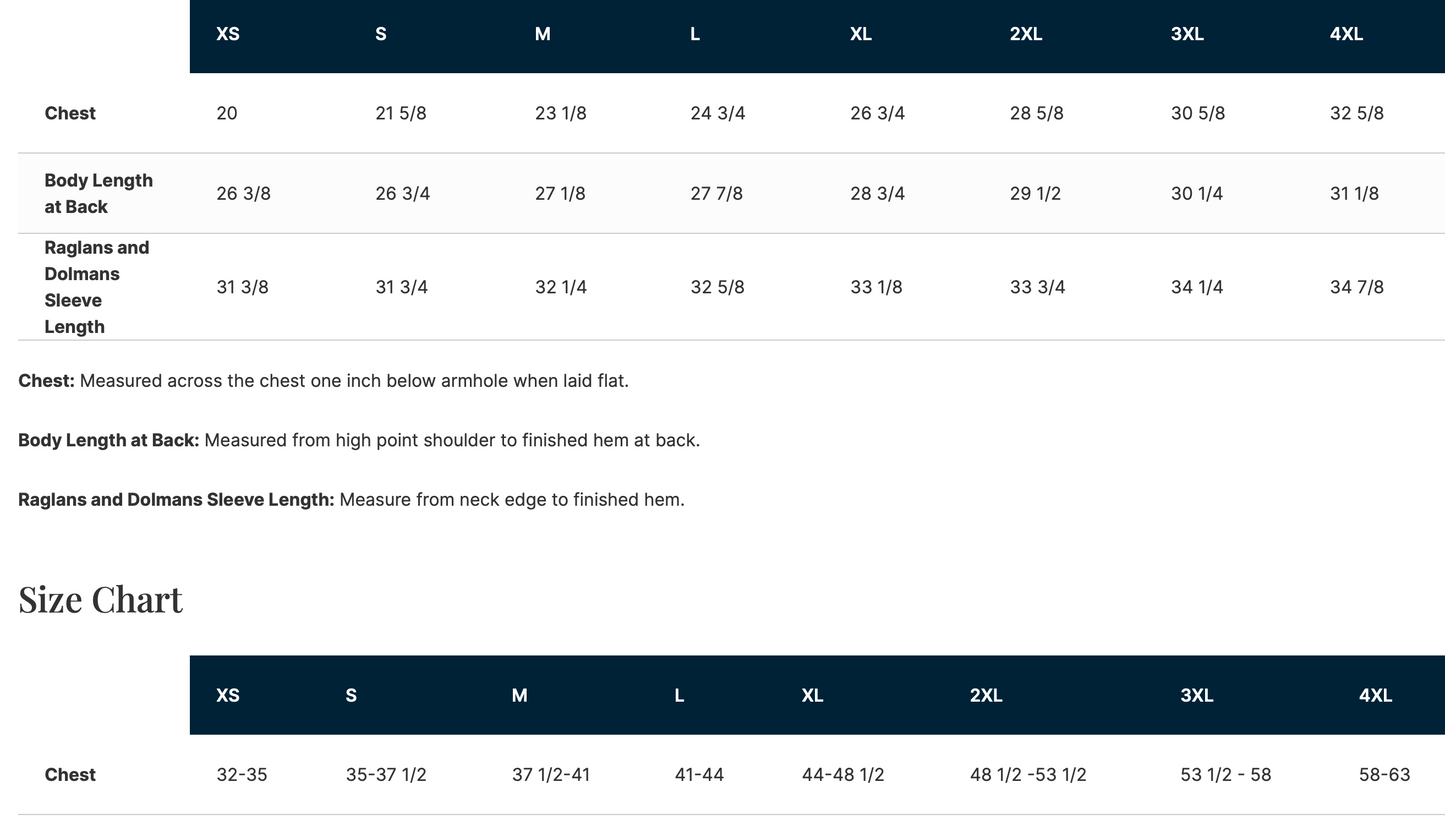Image resolution: width=1445 pixels, height=831 pixels.
Task: Click the chest range 58-63
Action: [x=1384, y=775]
